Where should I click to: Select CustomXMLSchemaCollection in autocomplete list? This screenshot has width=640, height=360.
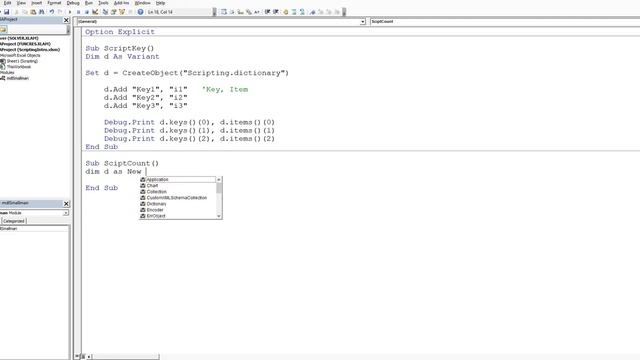click(x=178, y=198)
